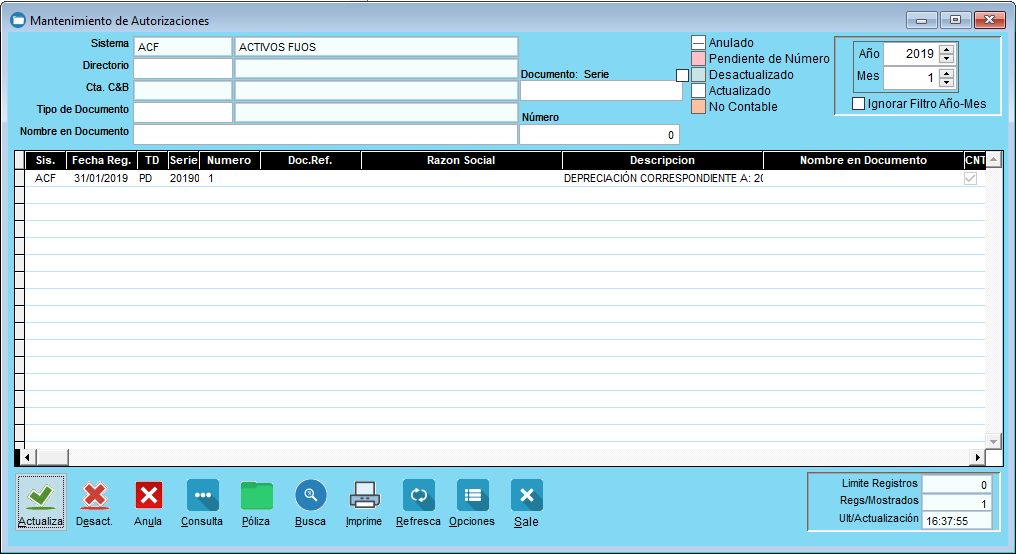Screen dimensions: 1016x554
Task: Toggle the checkbox beside Documento Serie
Action: point(682,75)
